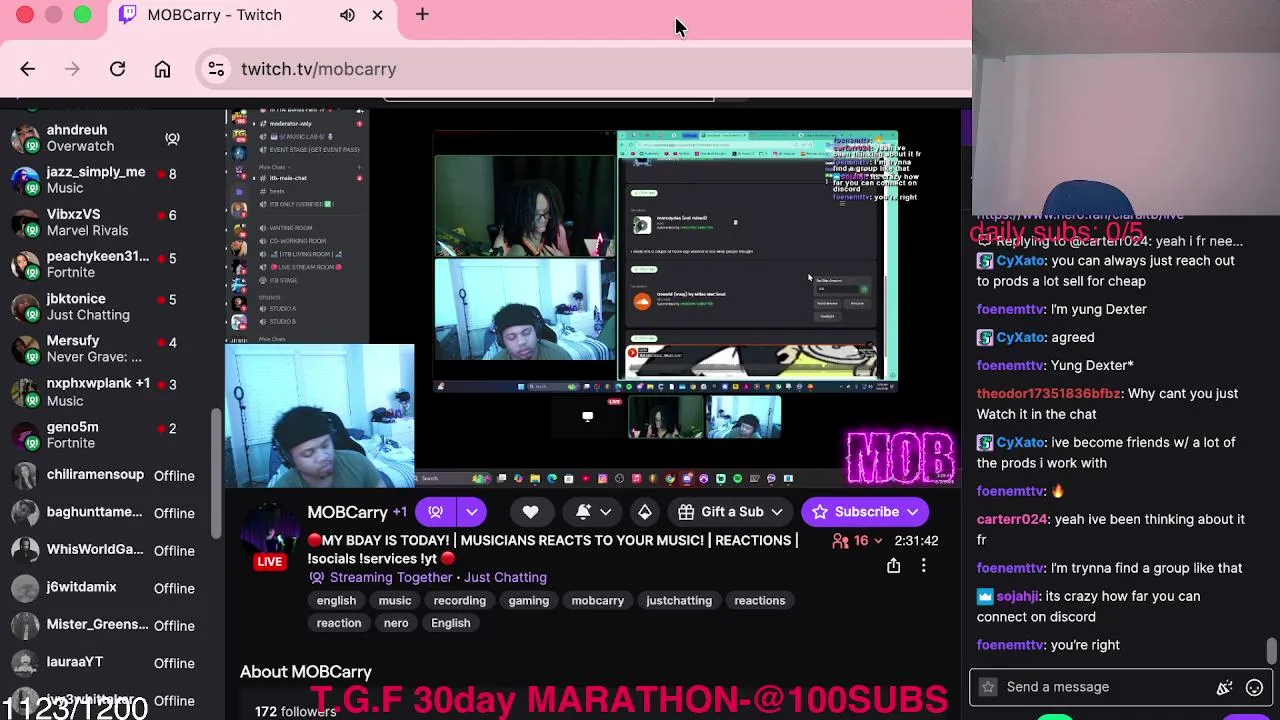Open a new browser tab
This screenshot has height=720, width=1280.
(x=422, y=15)
